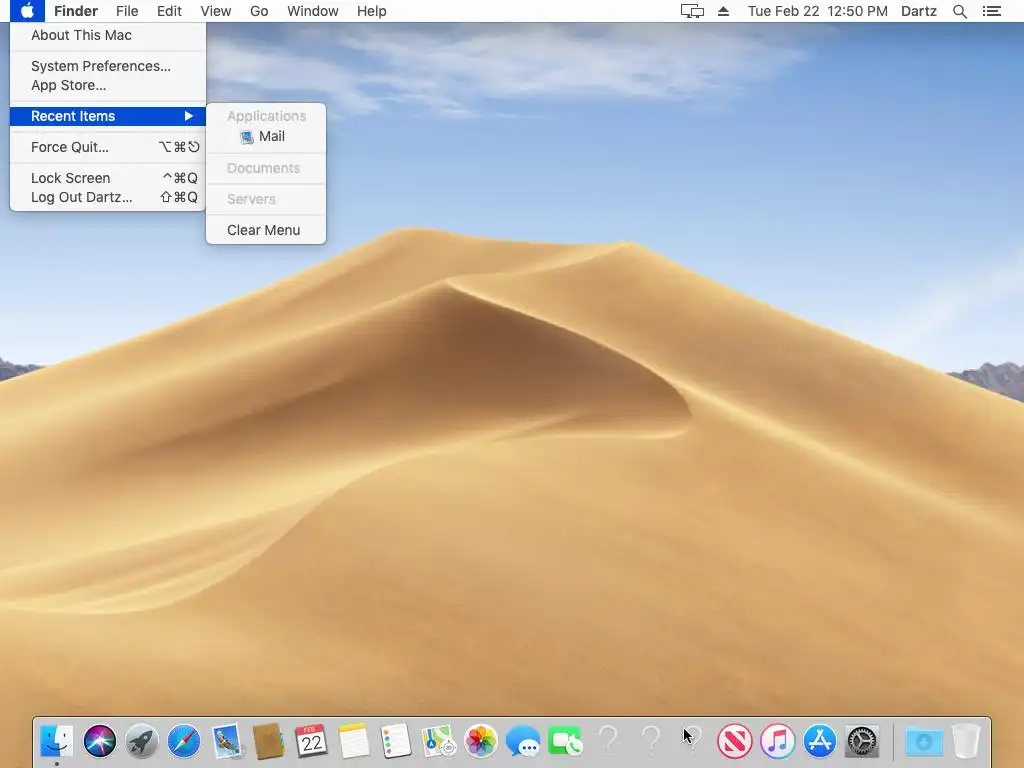Open Reminders list icon in Dock
Viewport: 1024px width, 768px height.
tap(396, 741)
